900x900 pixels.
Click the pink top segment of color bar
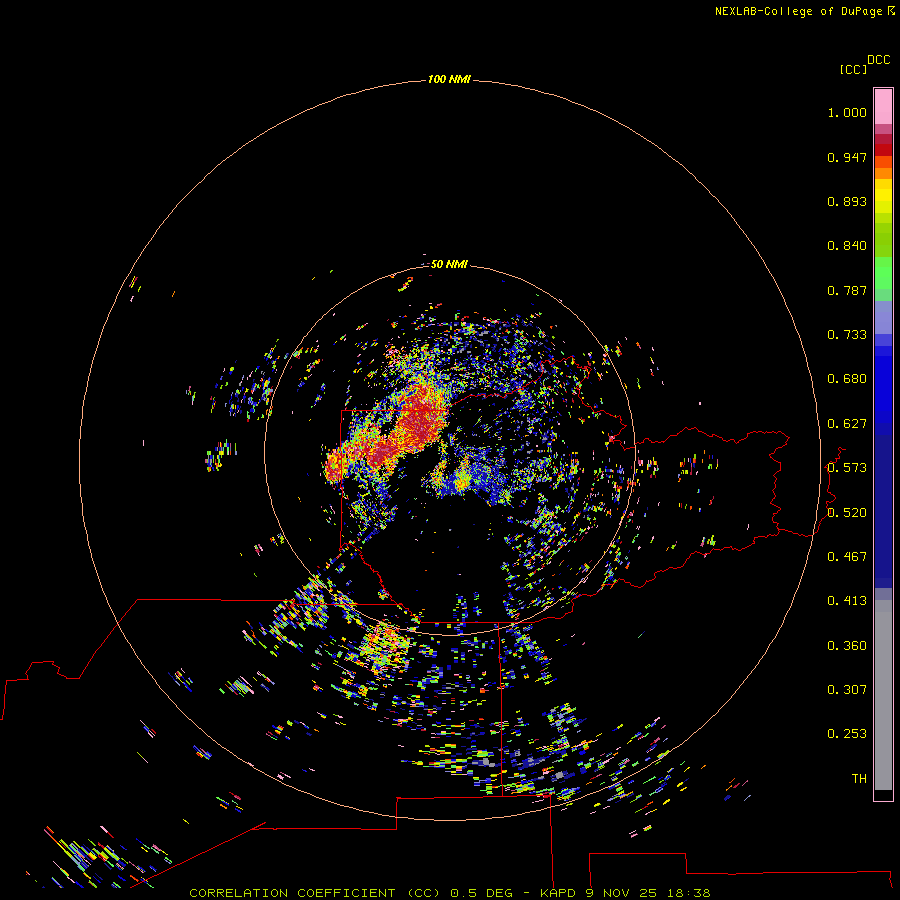click(x=883, y=106)
